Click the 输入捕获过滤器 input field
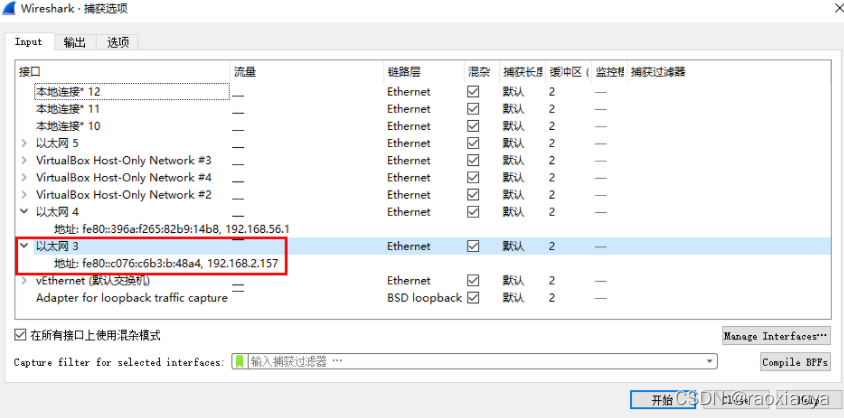Image resolution: width=844 pixels, height=418 pixels. point(476,362)
